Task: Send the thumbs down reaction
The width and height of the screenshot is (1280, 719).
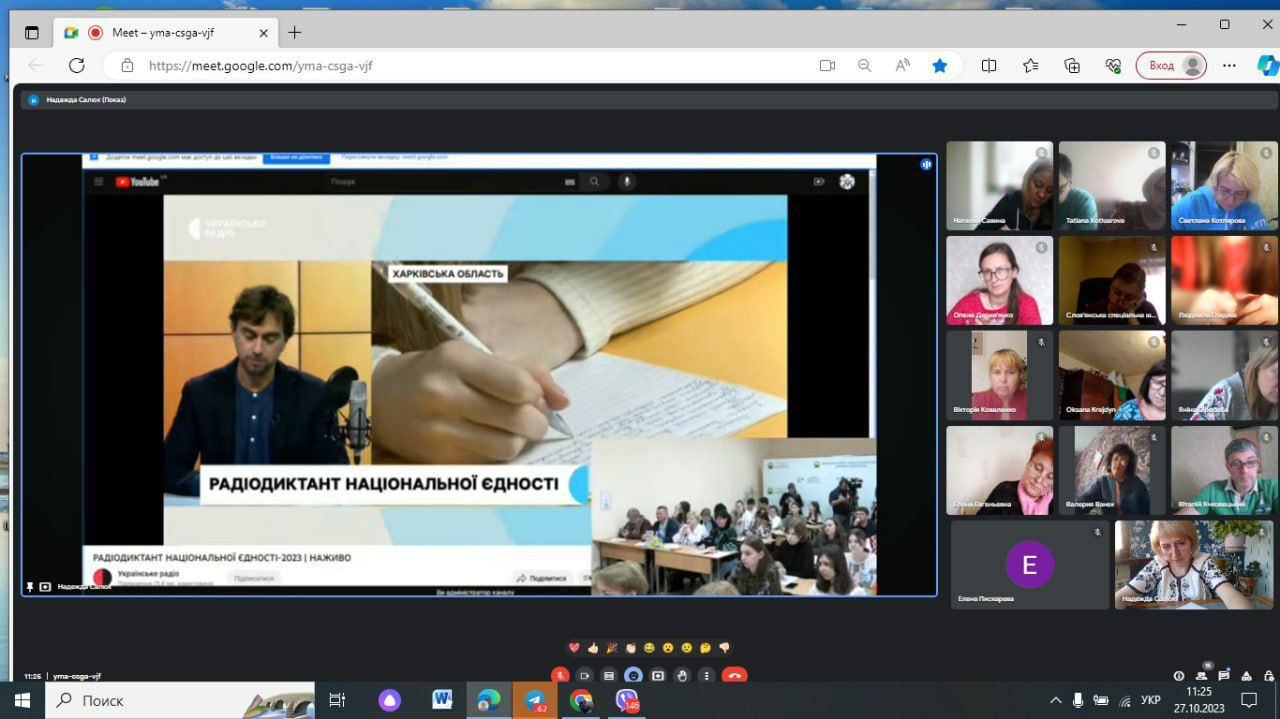Action: coord(724,648)
